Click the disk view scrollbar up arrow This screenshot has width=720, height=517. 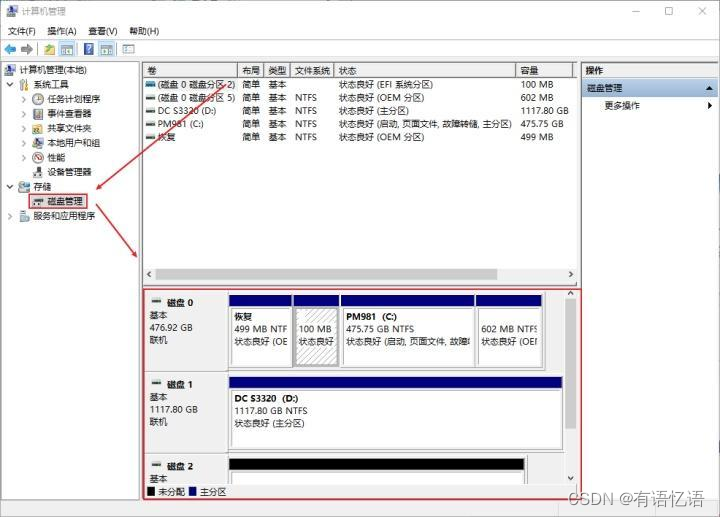click(570, 293)
